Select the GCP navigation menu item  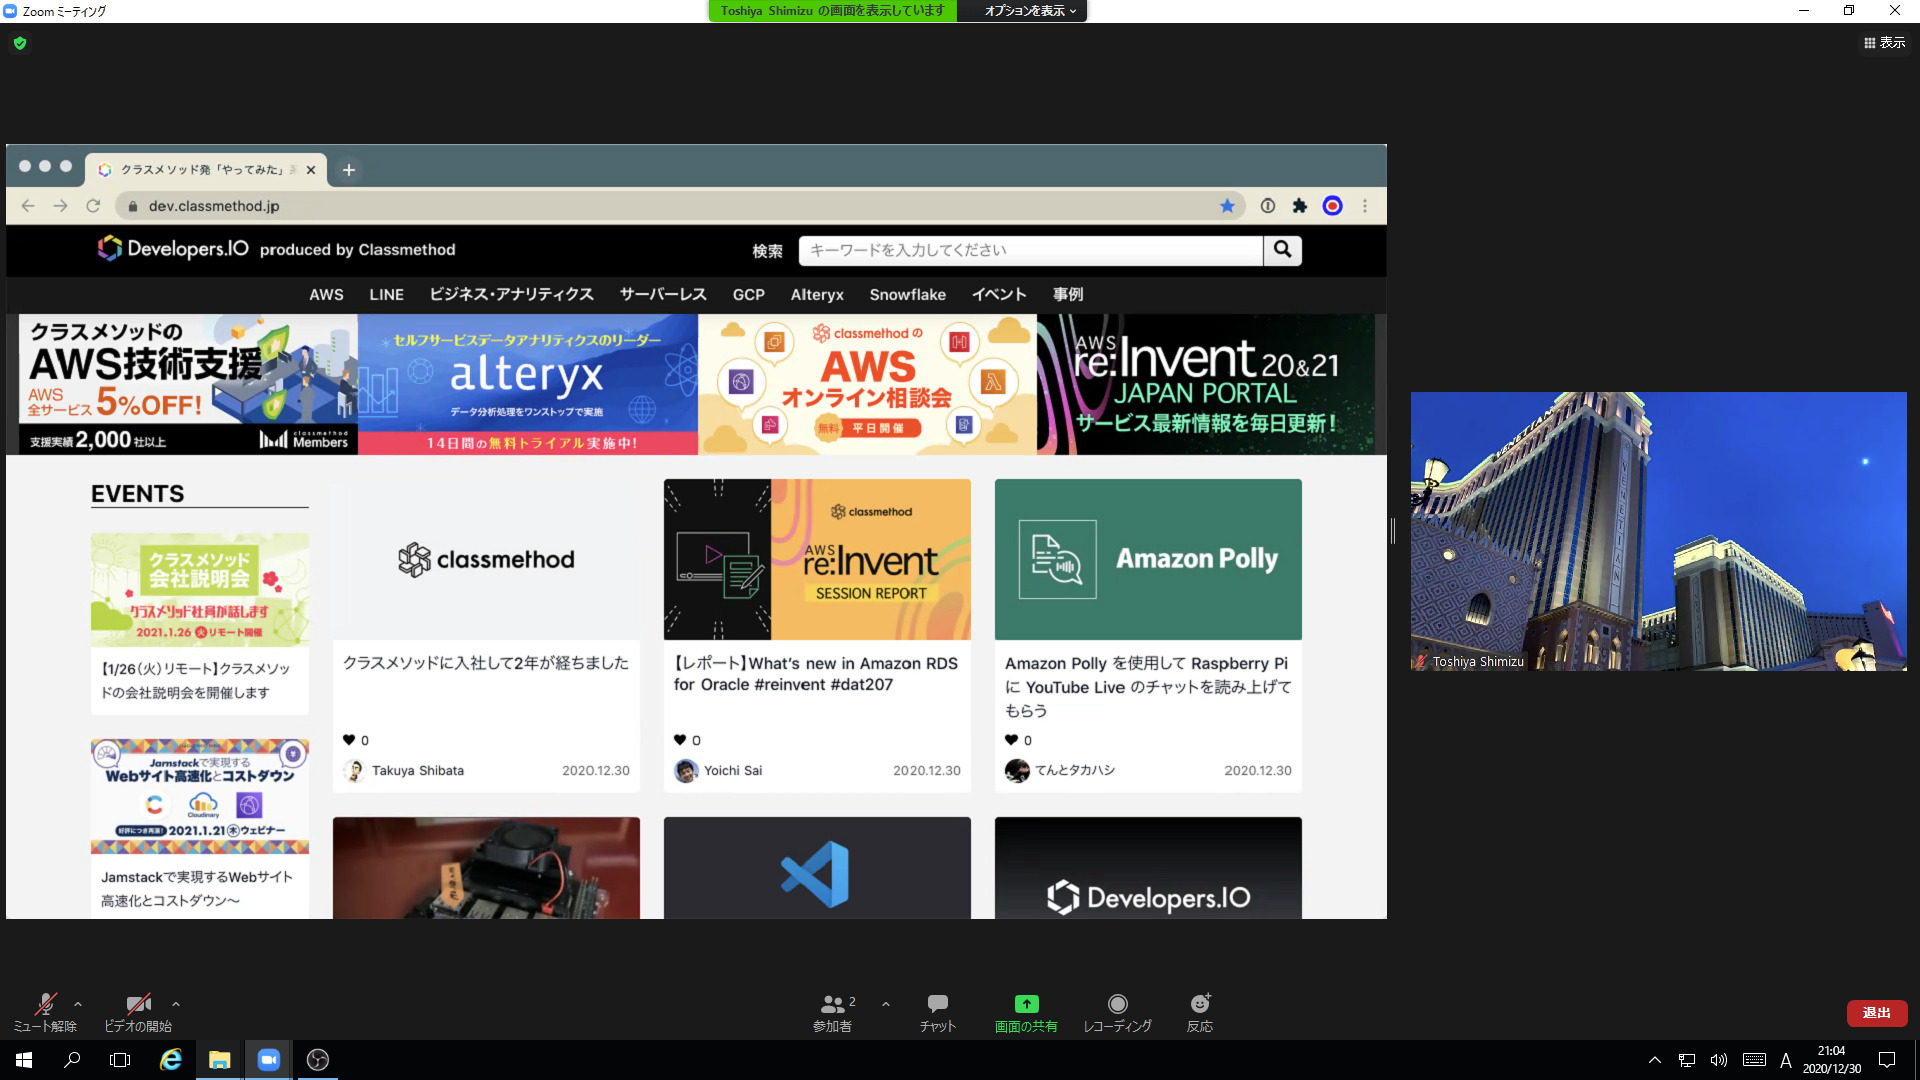coord(749,295)
